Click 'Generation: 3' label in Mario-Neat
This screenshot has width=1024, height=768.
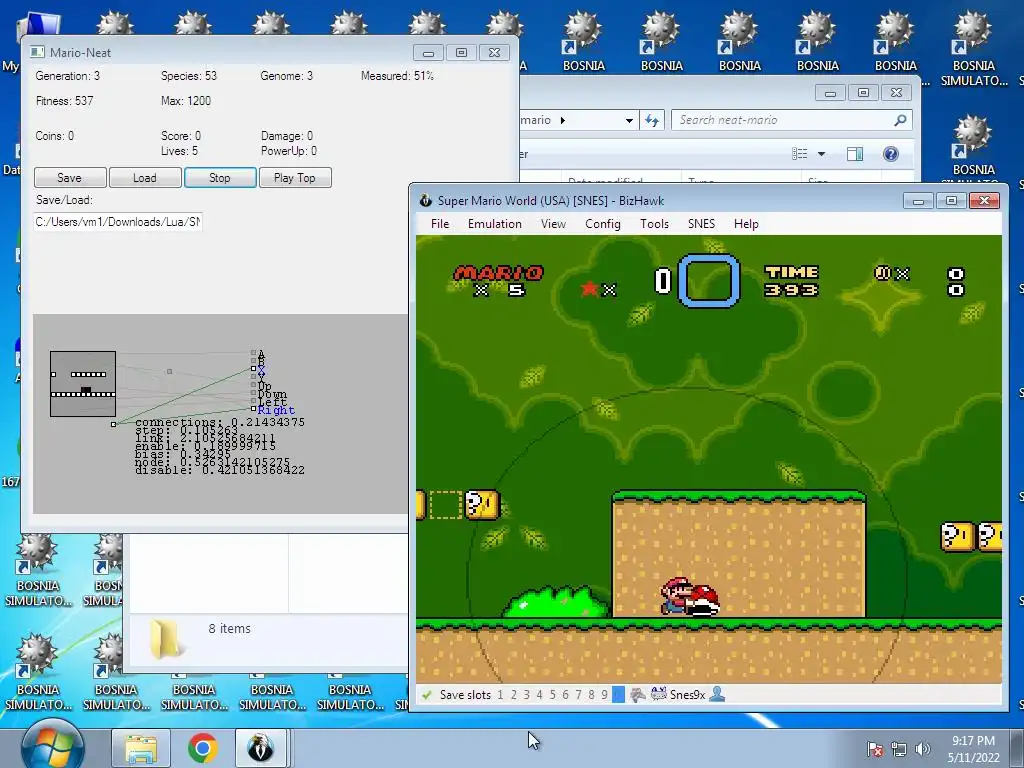point(68,76)
